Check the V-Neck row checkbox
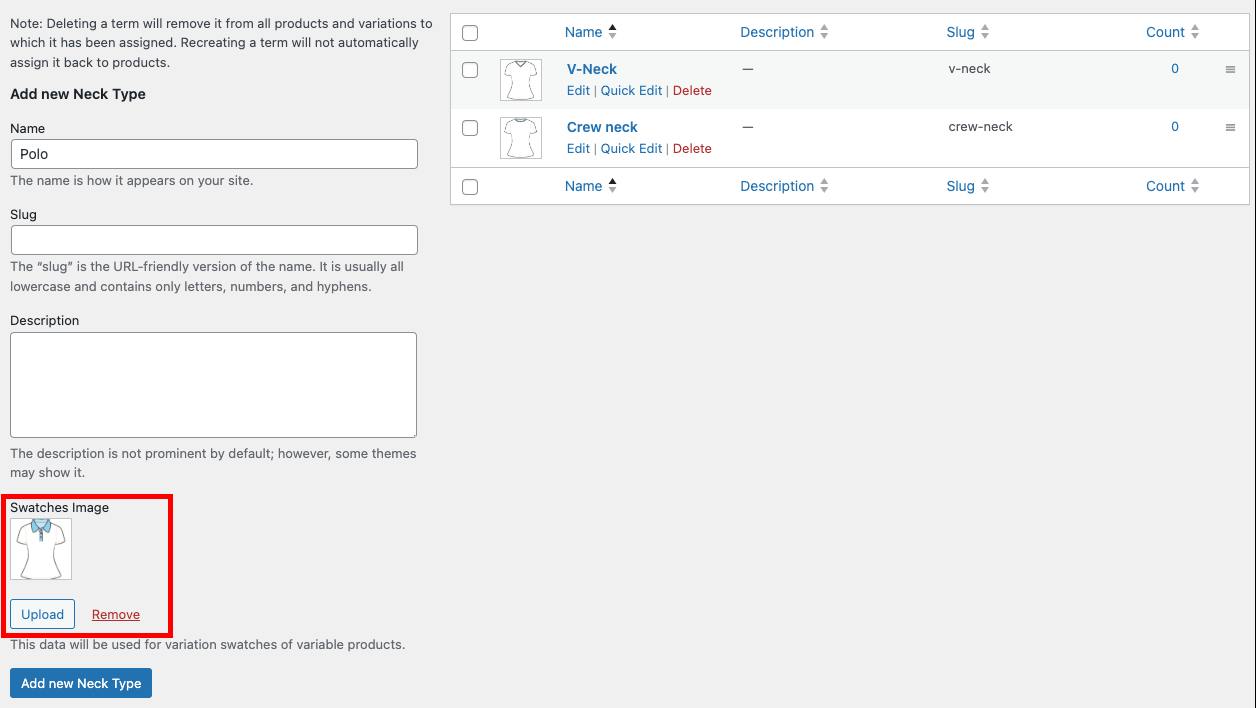Screen dimensions: 1256x708 (470, 70)
